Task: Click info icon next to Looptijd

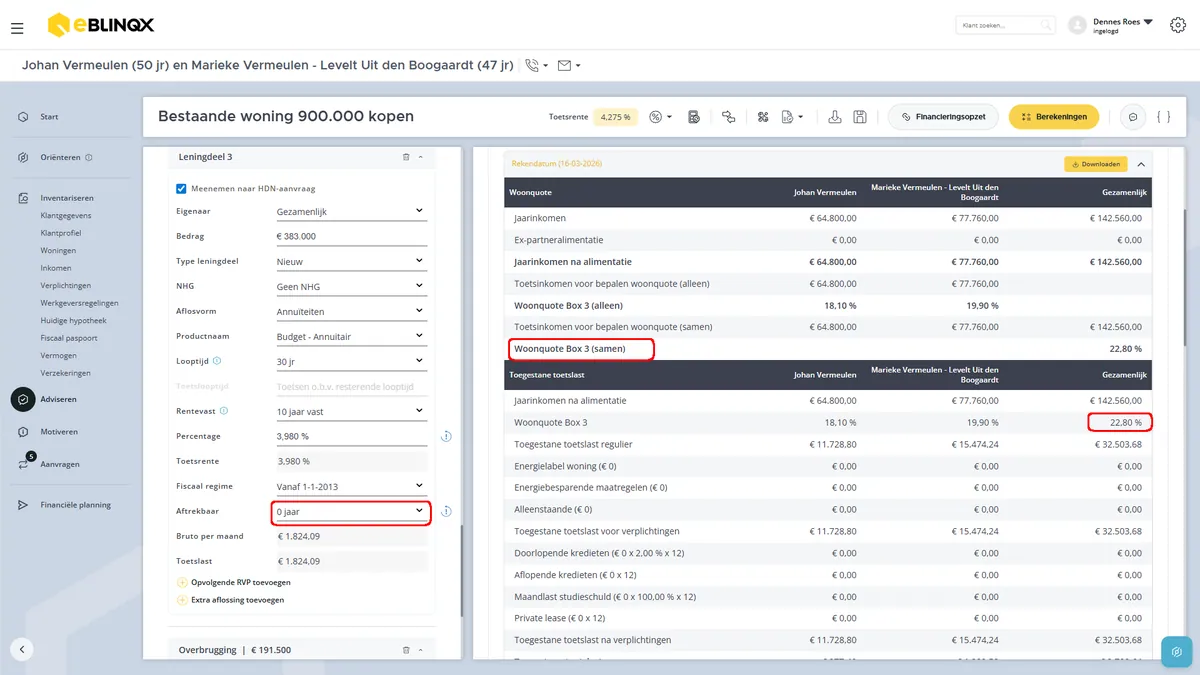Action: point(217,361)
